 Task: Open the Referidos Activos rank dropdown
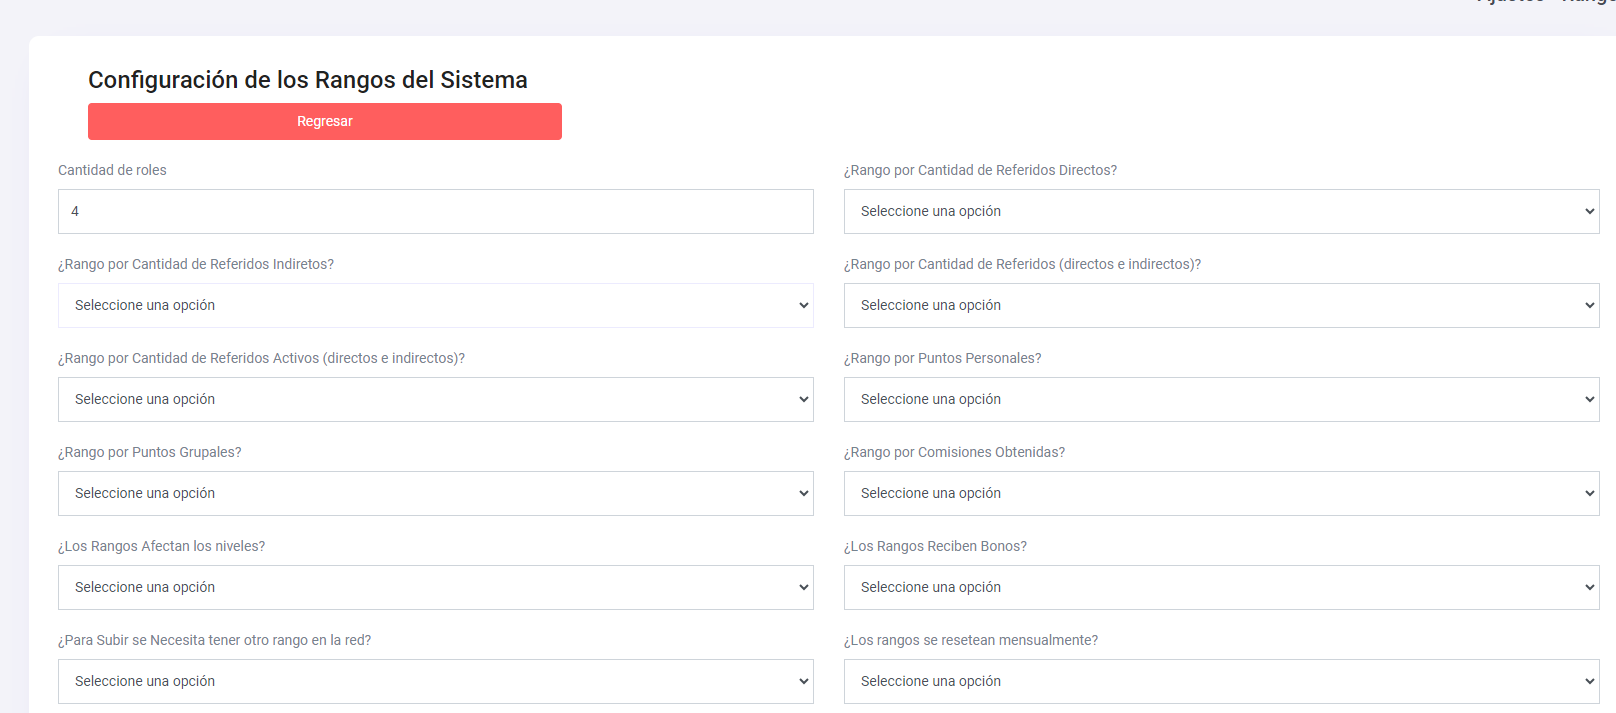435,399
